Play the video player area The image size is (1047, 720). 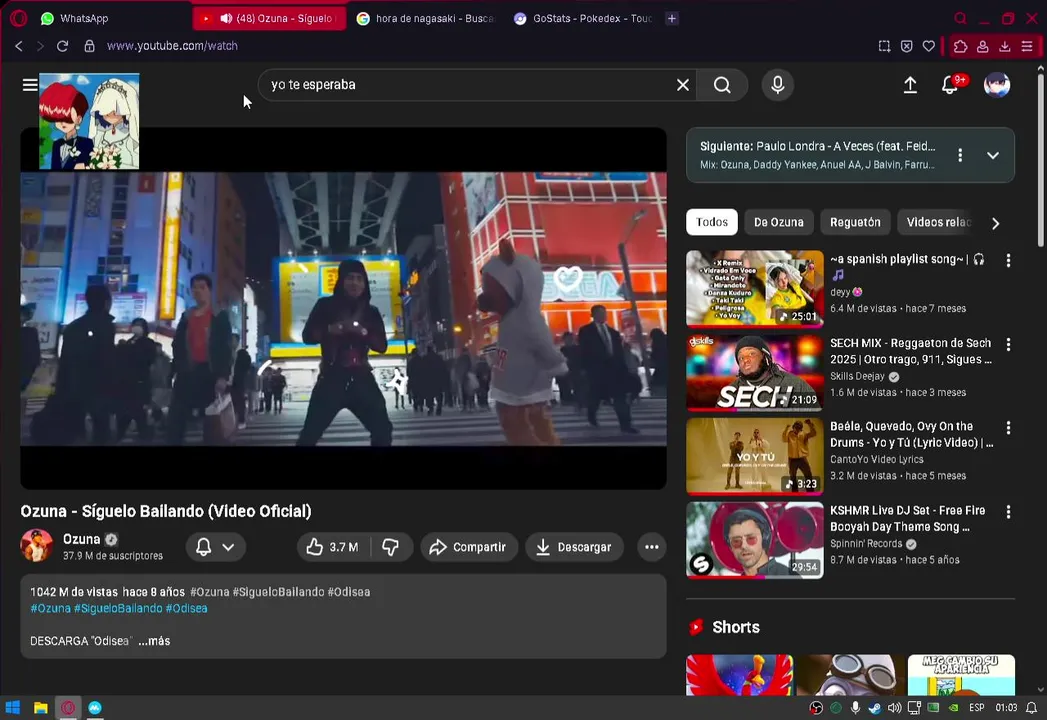[x=343, y=309]
